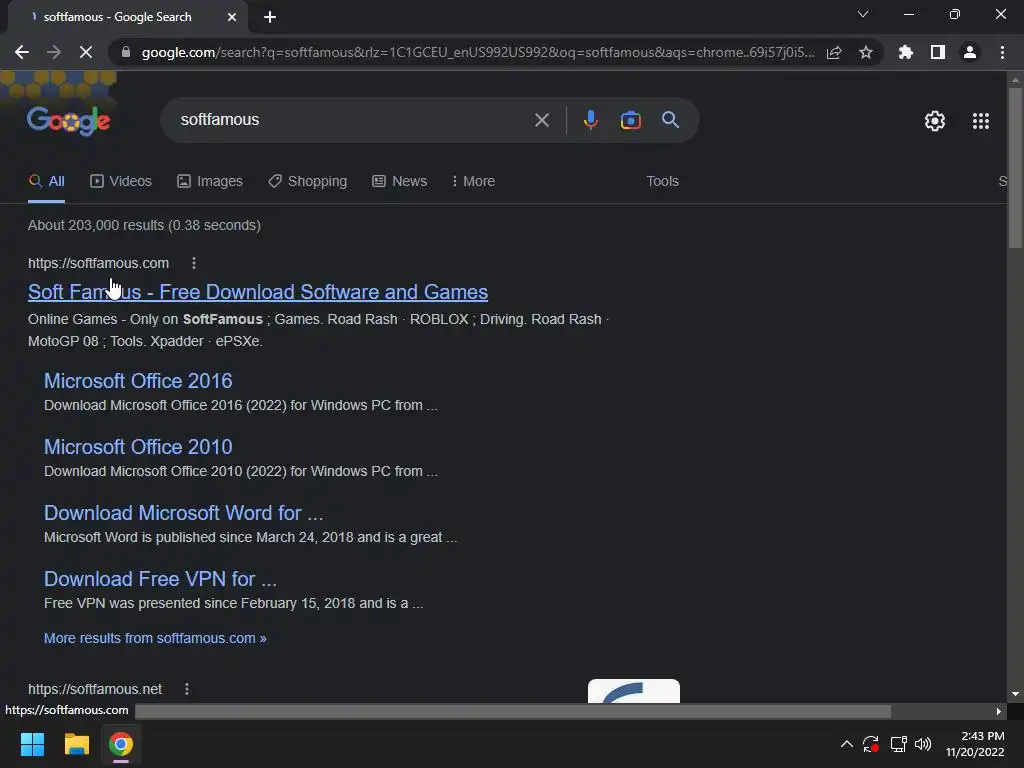Expand the More search filters
Screen dimensions: 1024x768
click(473, 182)
